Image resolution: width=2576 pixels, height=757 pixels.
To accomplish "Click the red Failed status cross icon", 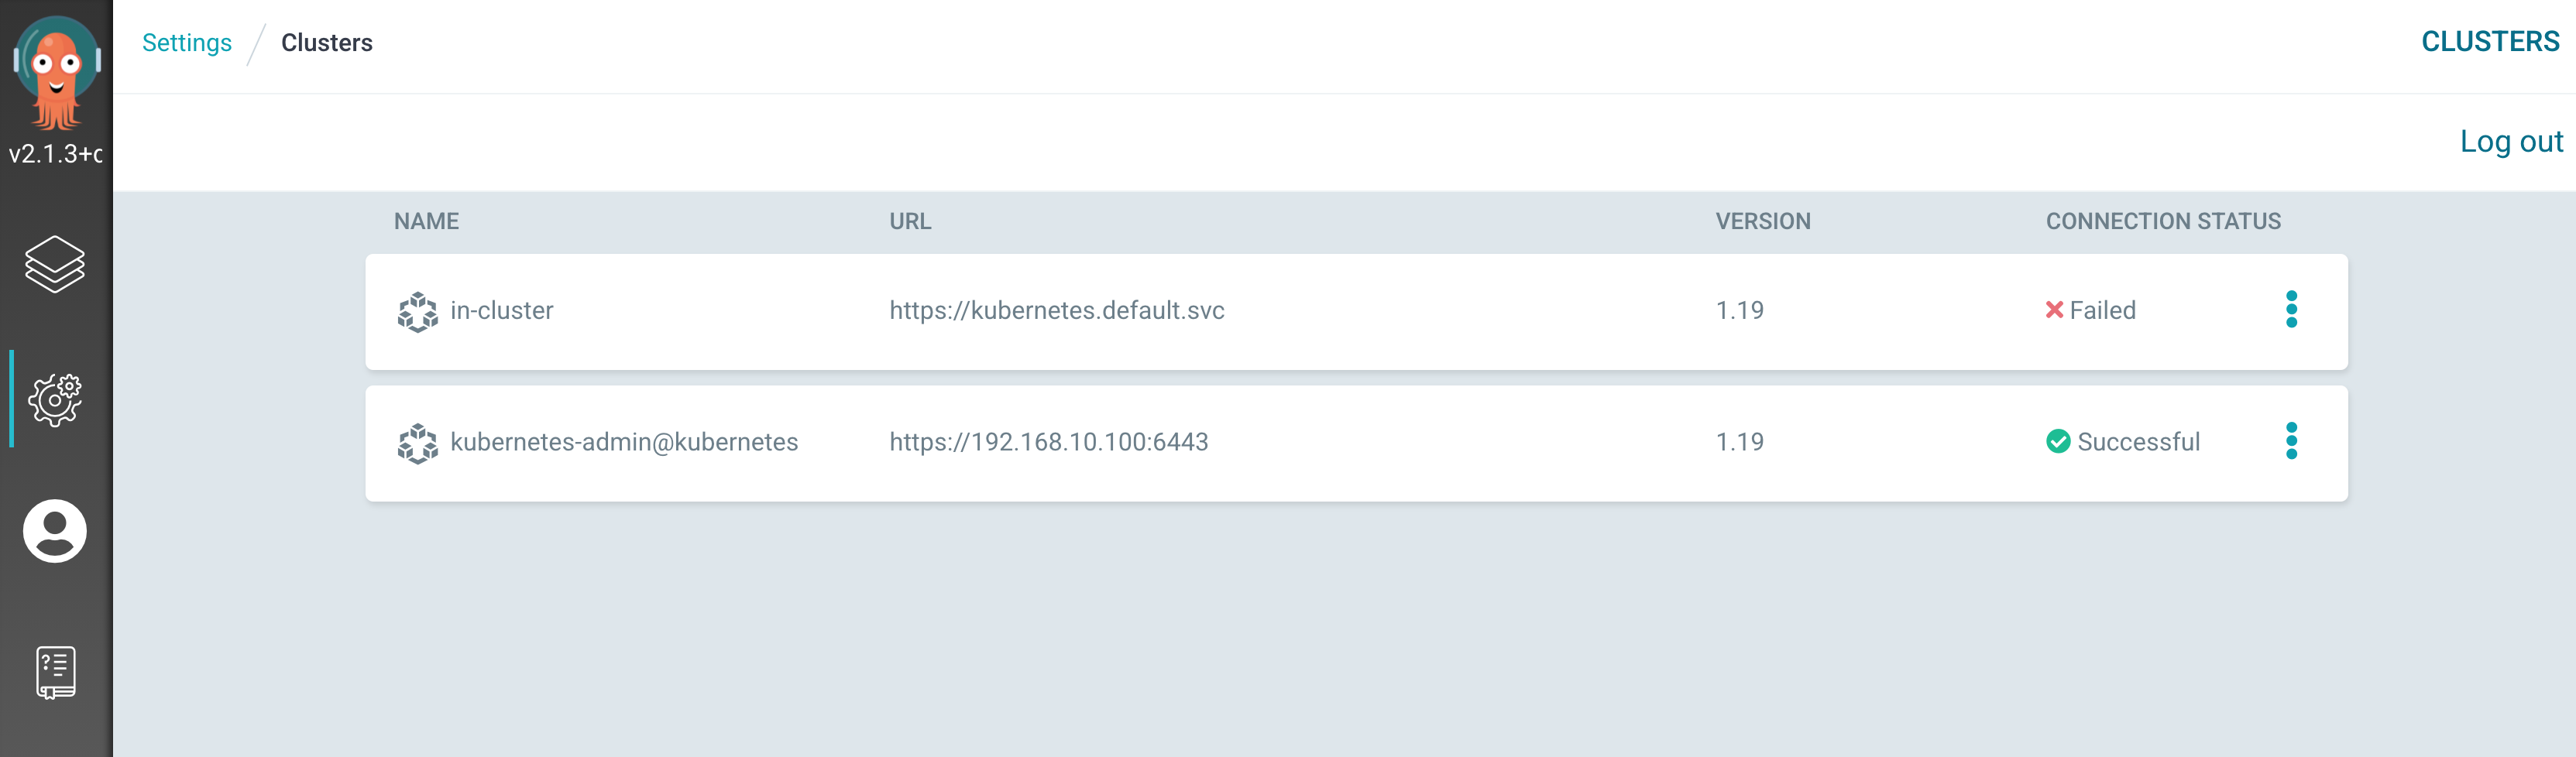I will click(x=2054, y=310).
